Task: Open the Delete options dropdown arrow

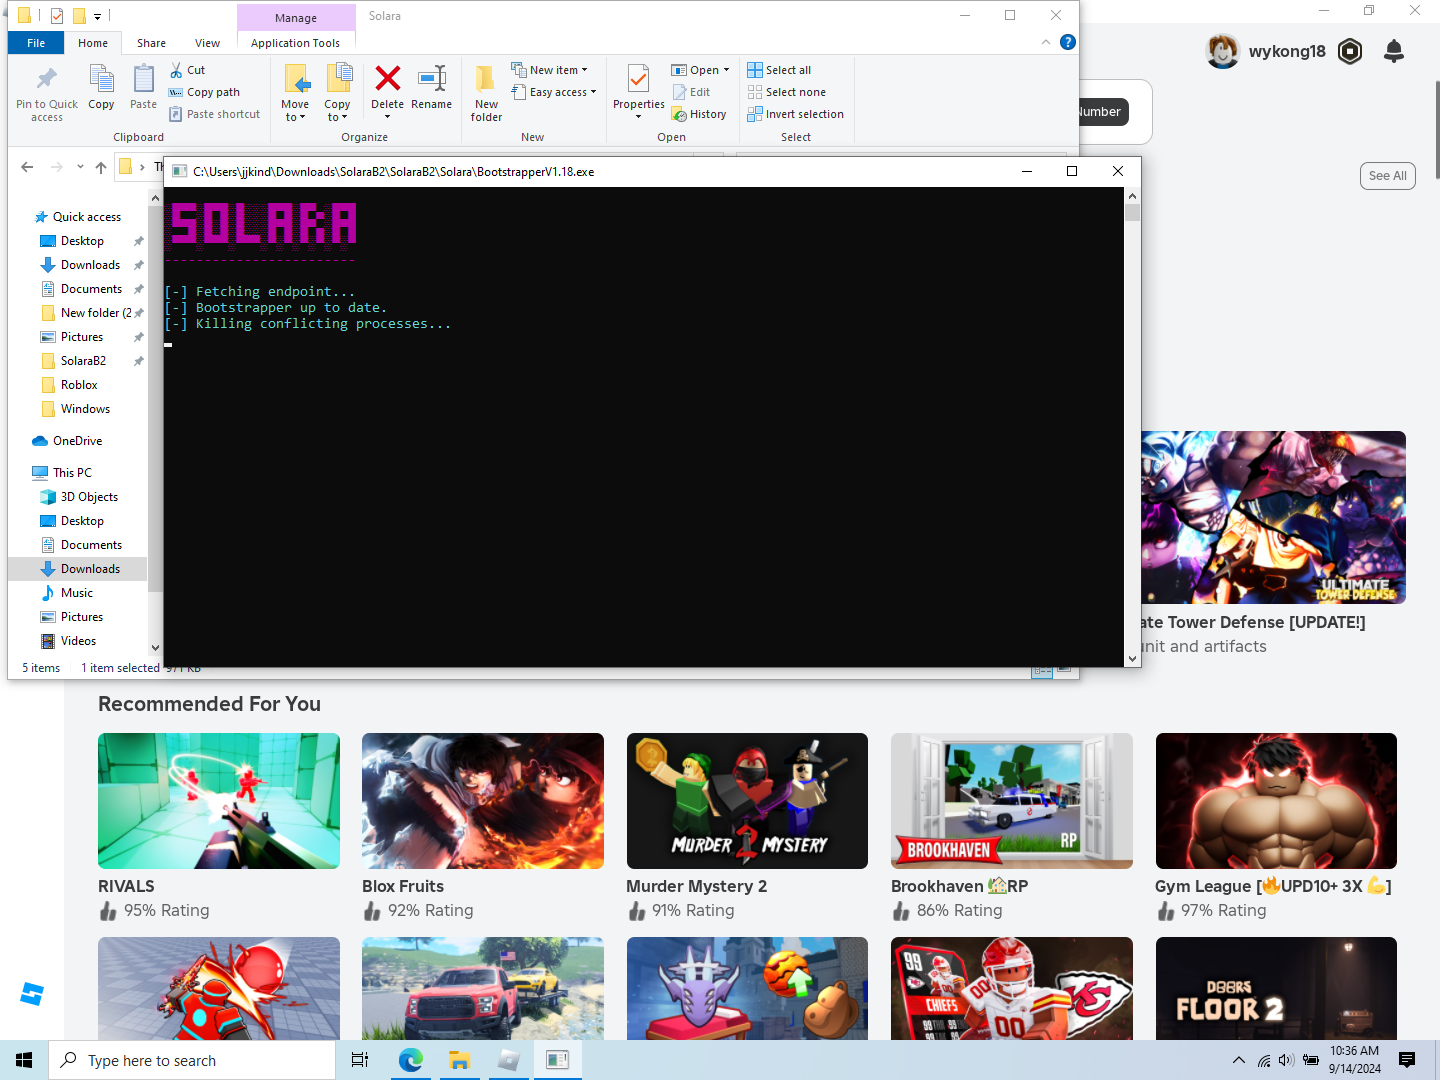Action: pos(387,117)
